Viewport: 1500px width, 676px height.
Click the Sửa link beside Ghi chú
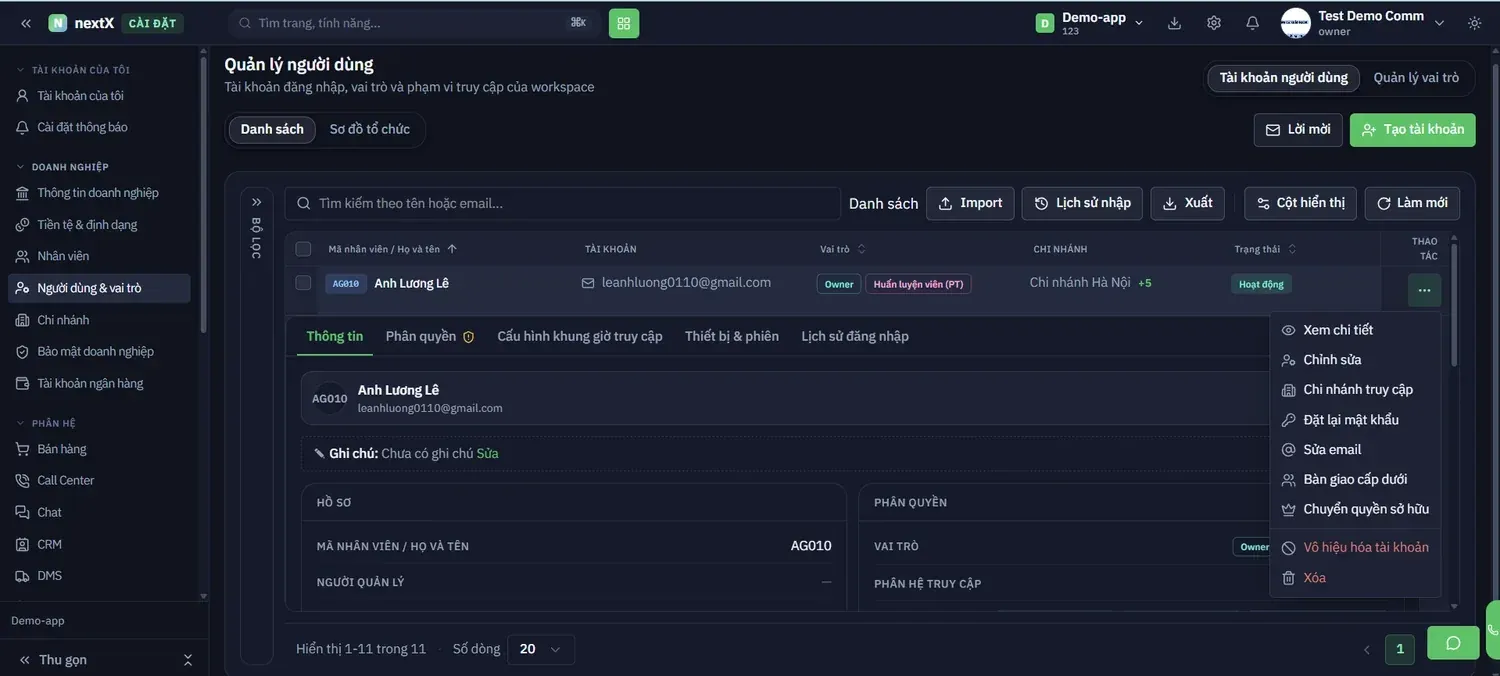(487, 454)
